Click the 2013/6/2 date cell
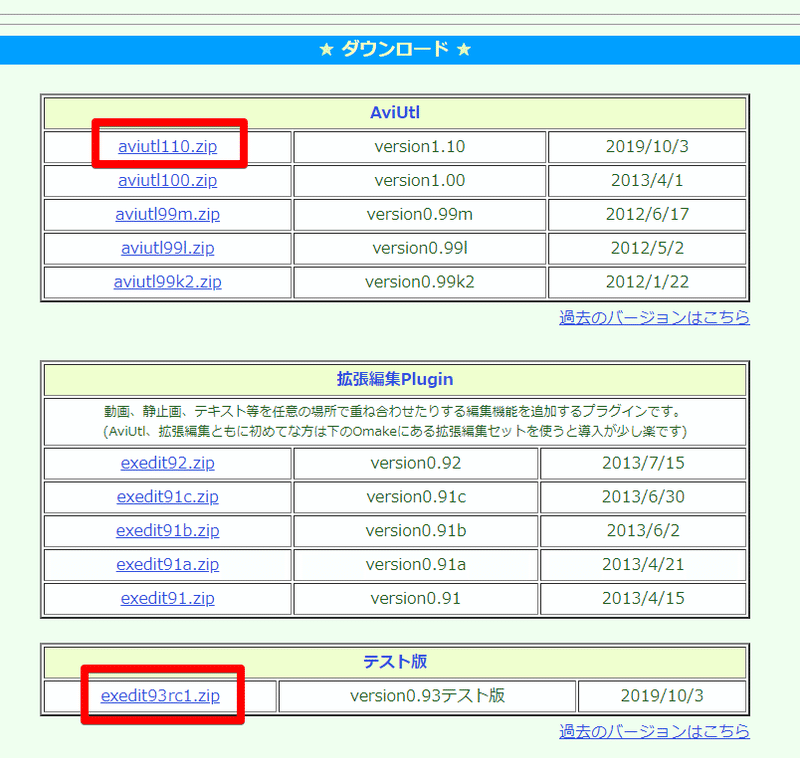This screenshot has width=800, height=758. click(643, 531)
